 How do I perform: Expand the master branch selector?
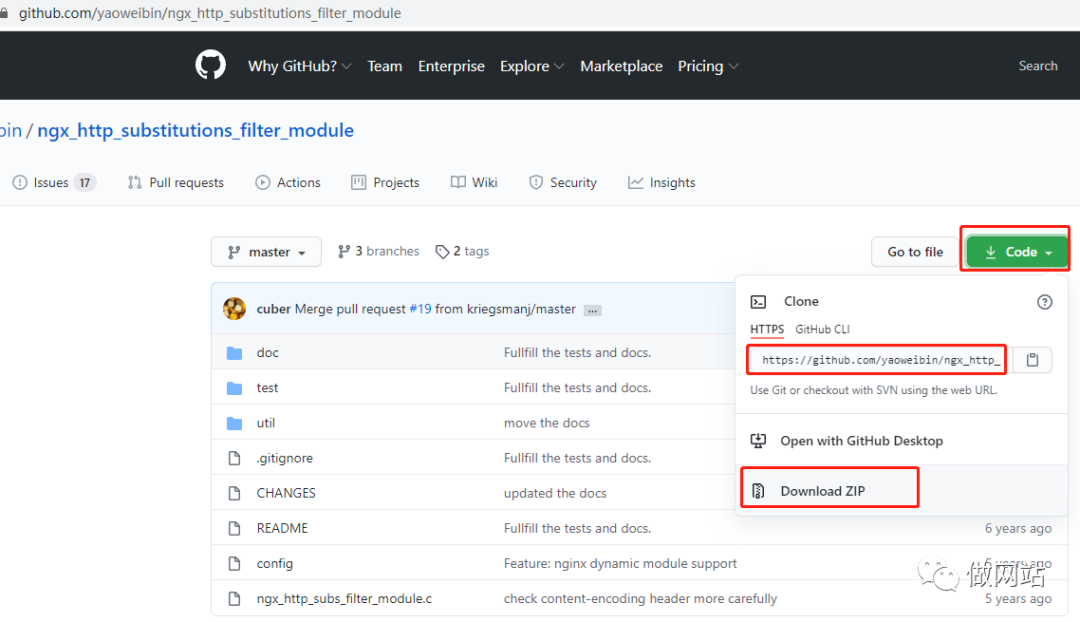click(266, 252)
